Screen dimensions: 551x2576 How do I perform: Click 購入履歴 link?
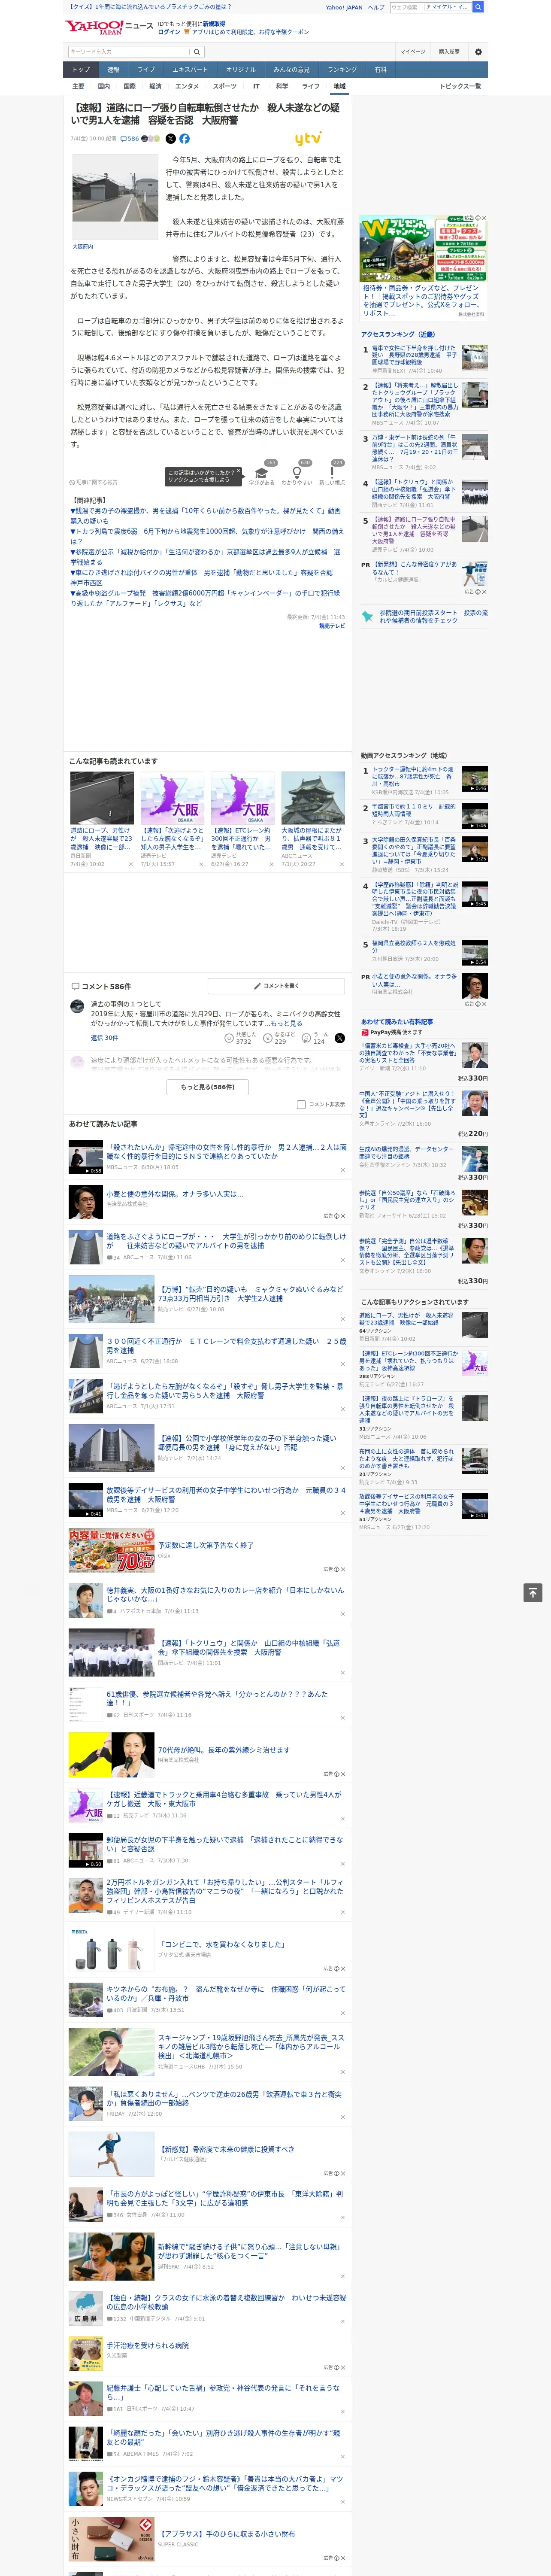(x=449, y=52)
